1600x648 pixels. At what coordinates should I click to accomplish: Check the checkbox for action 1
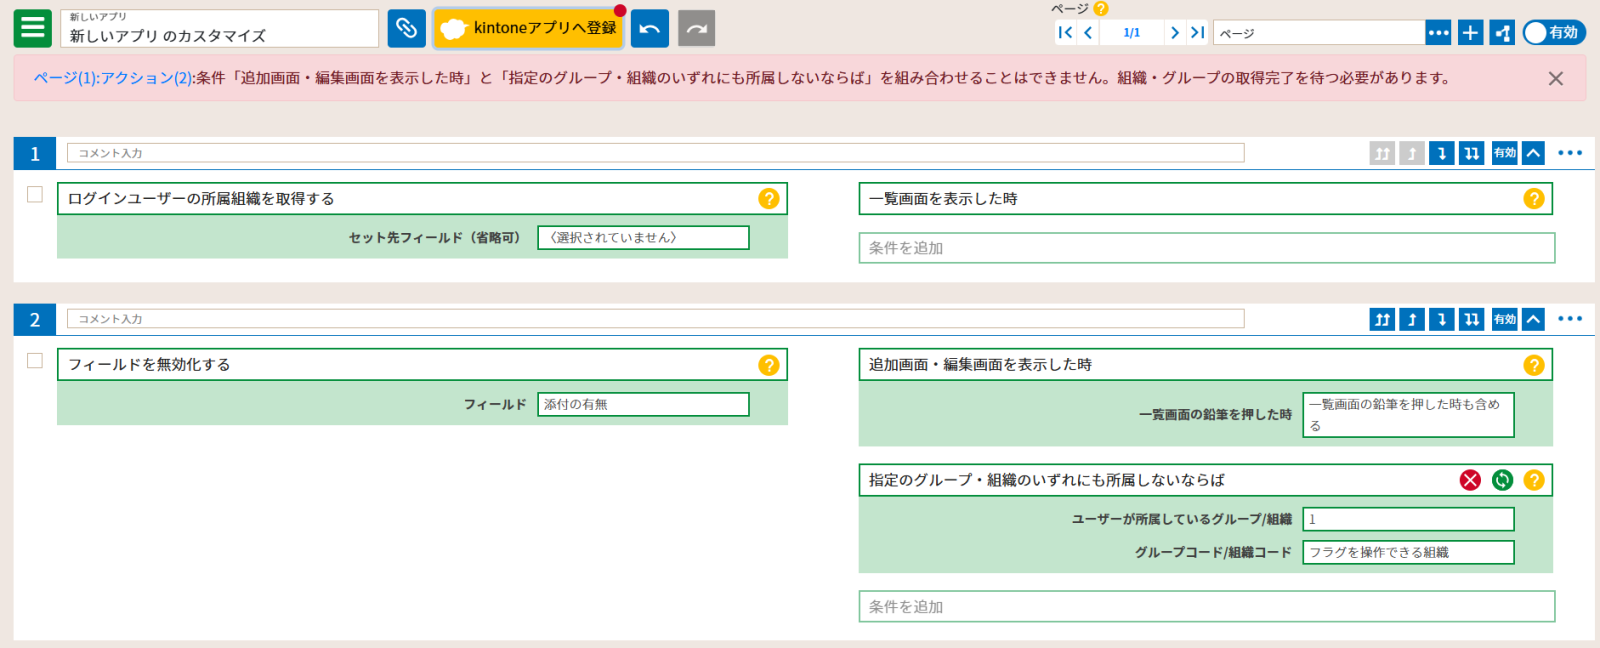click(x=35, y=195)
